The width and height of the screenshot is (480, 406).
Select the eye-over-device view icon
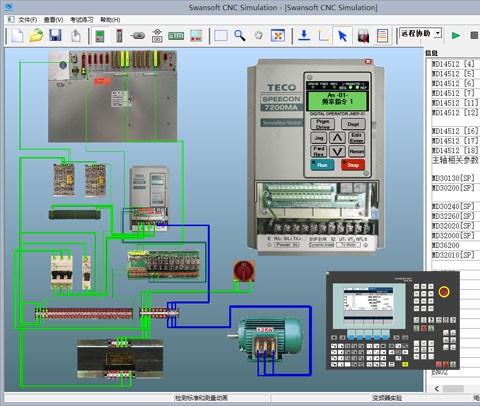click(x=157, y=35)
